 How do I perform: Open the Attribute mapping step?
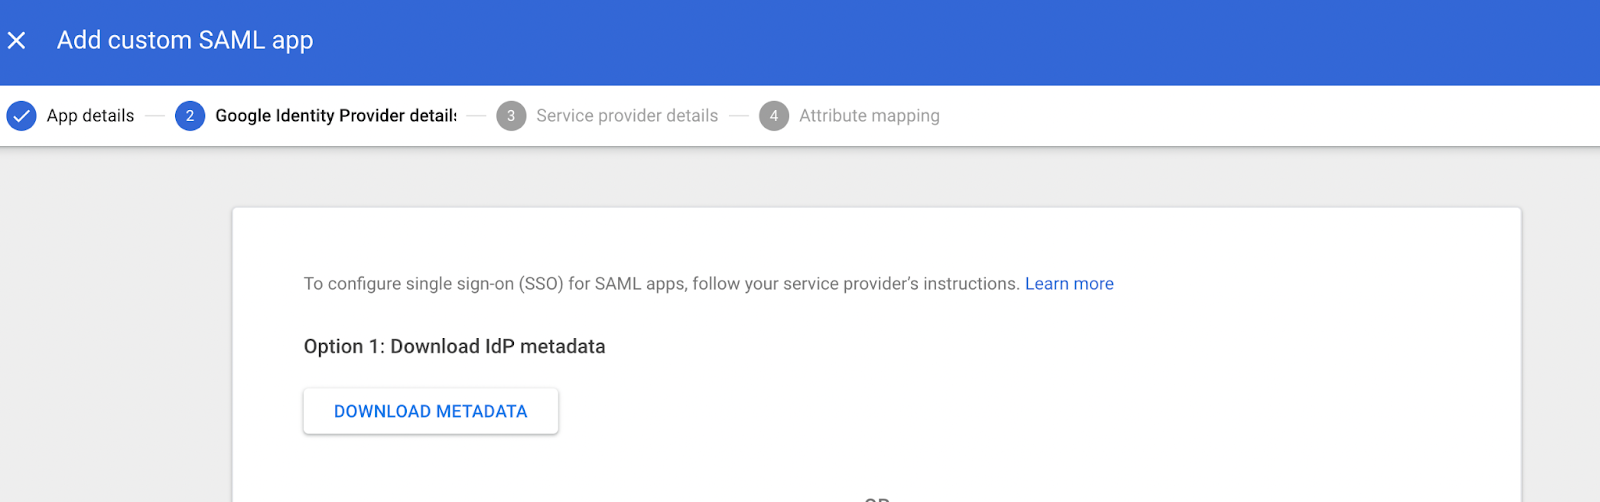pos(869,116)
